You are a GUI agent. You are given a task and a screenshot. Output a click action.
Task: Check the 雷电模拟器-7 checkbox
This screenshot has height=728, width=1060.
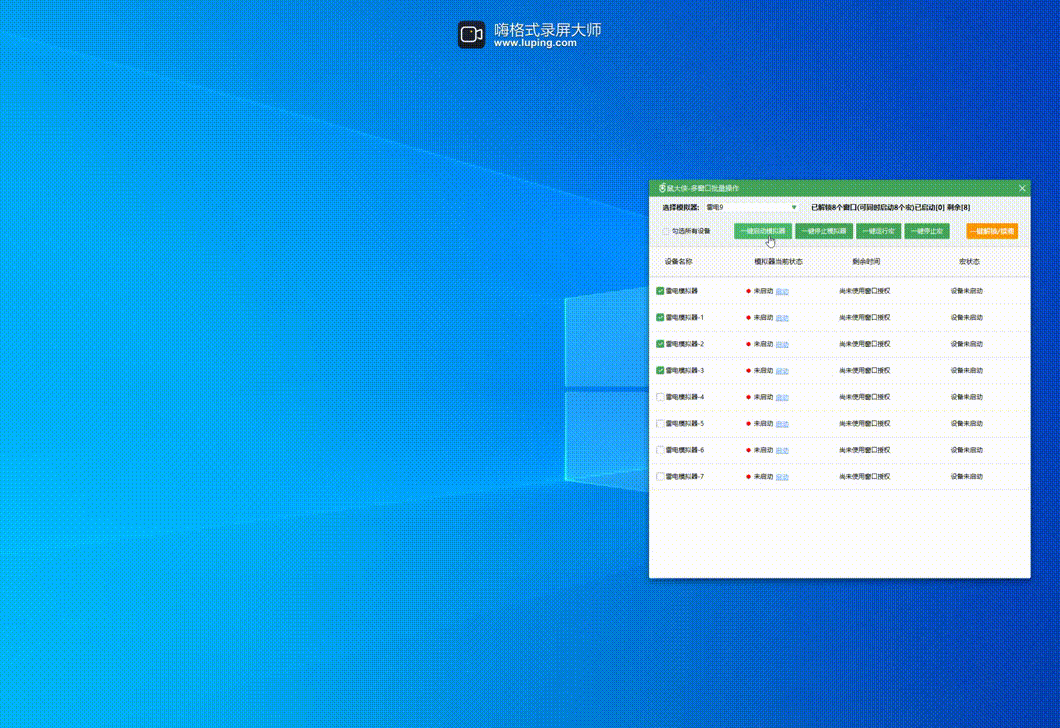(660, 476)
